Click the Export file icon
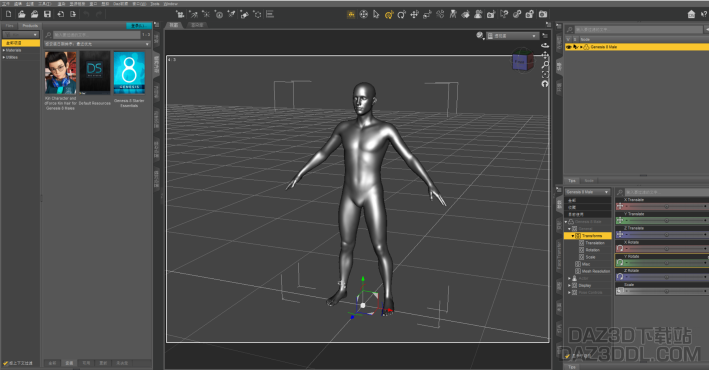709x370 pixels. tap(73, 14)
